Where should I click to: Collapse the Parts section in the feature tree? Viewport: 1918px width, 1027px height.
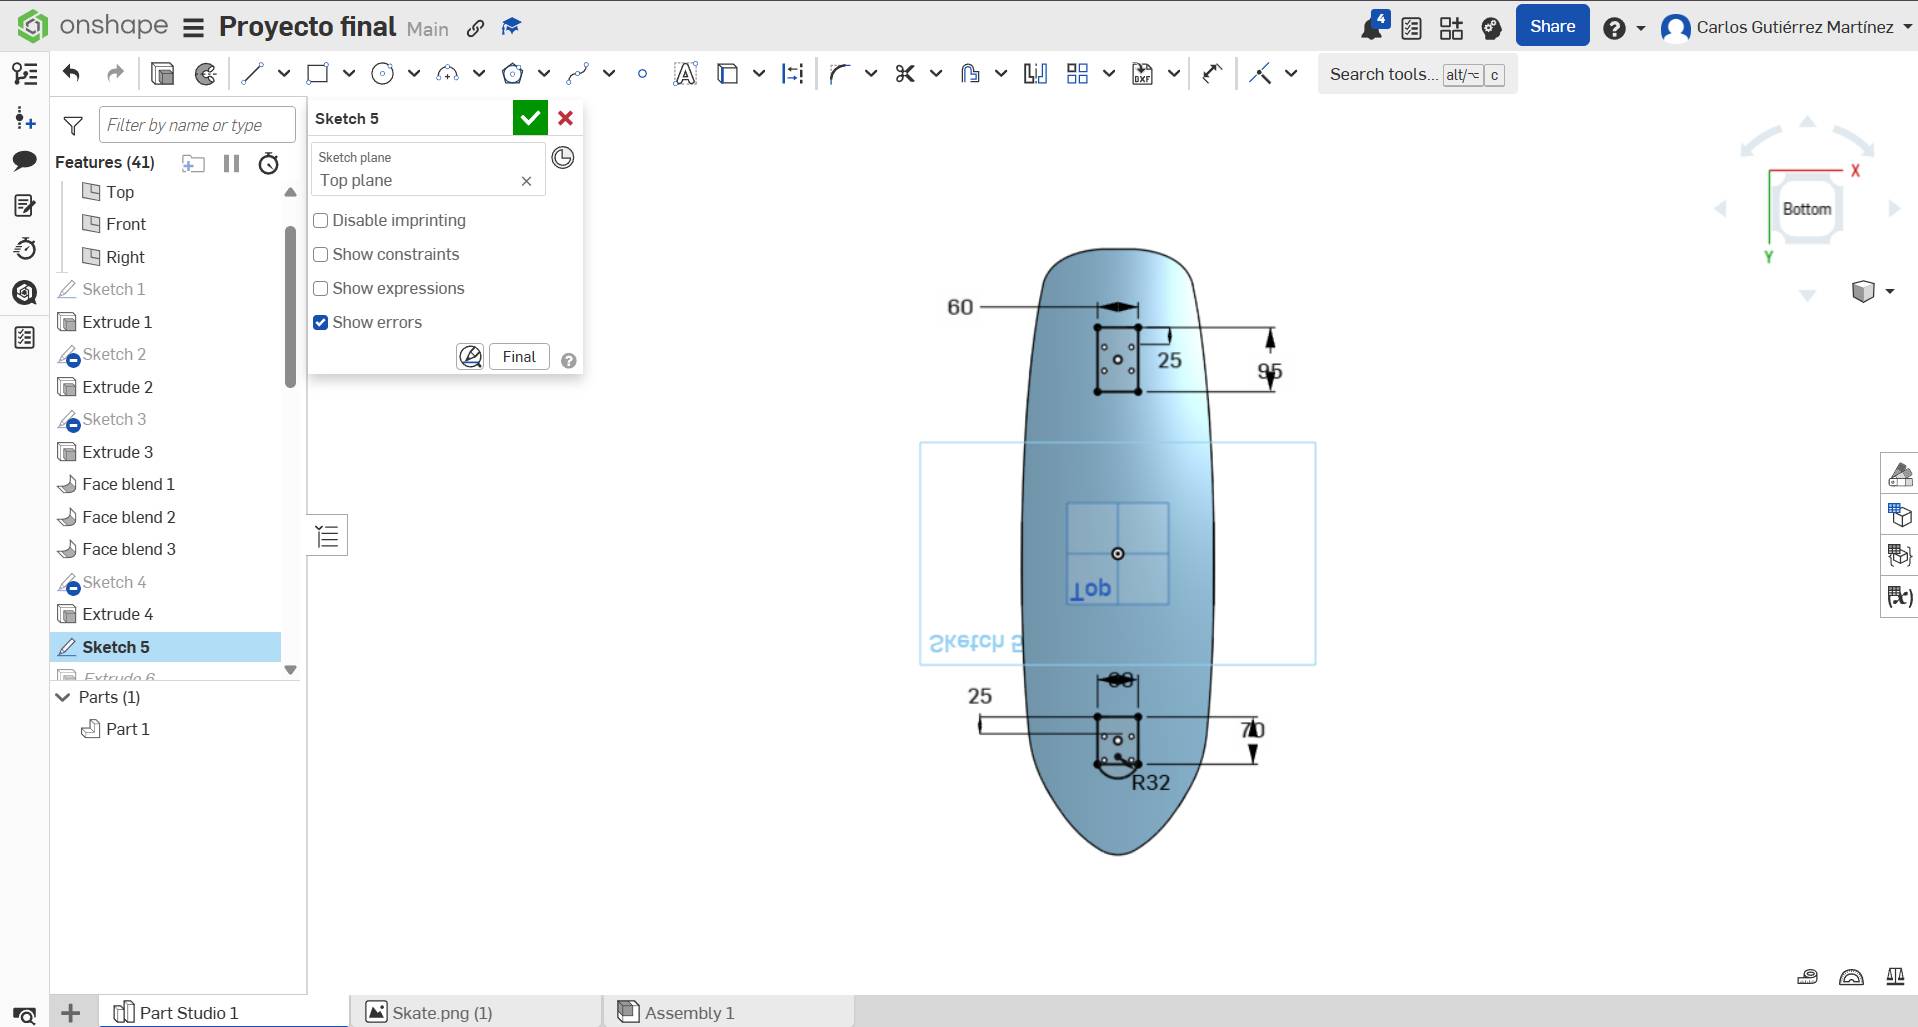[62, 697]
